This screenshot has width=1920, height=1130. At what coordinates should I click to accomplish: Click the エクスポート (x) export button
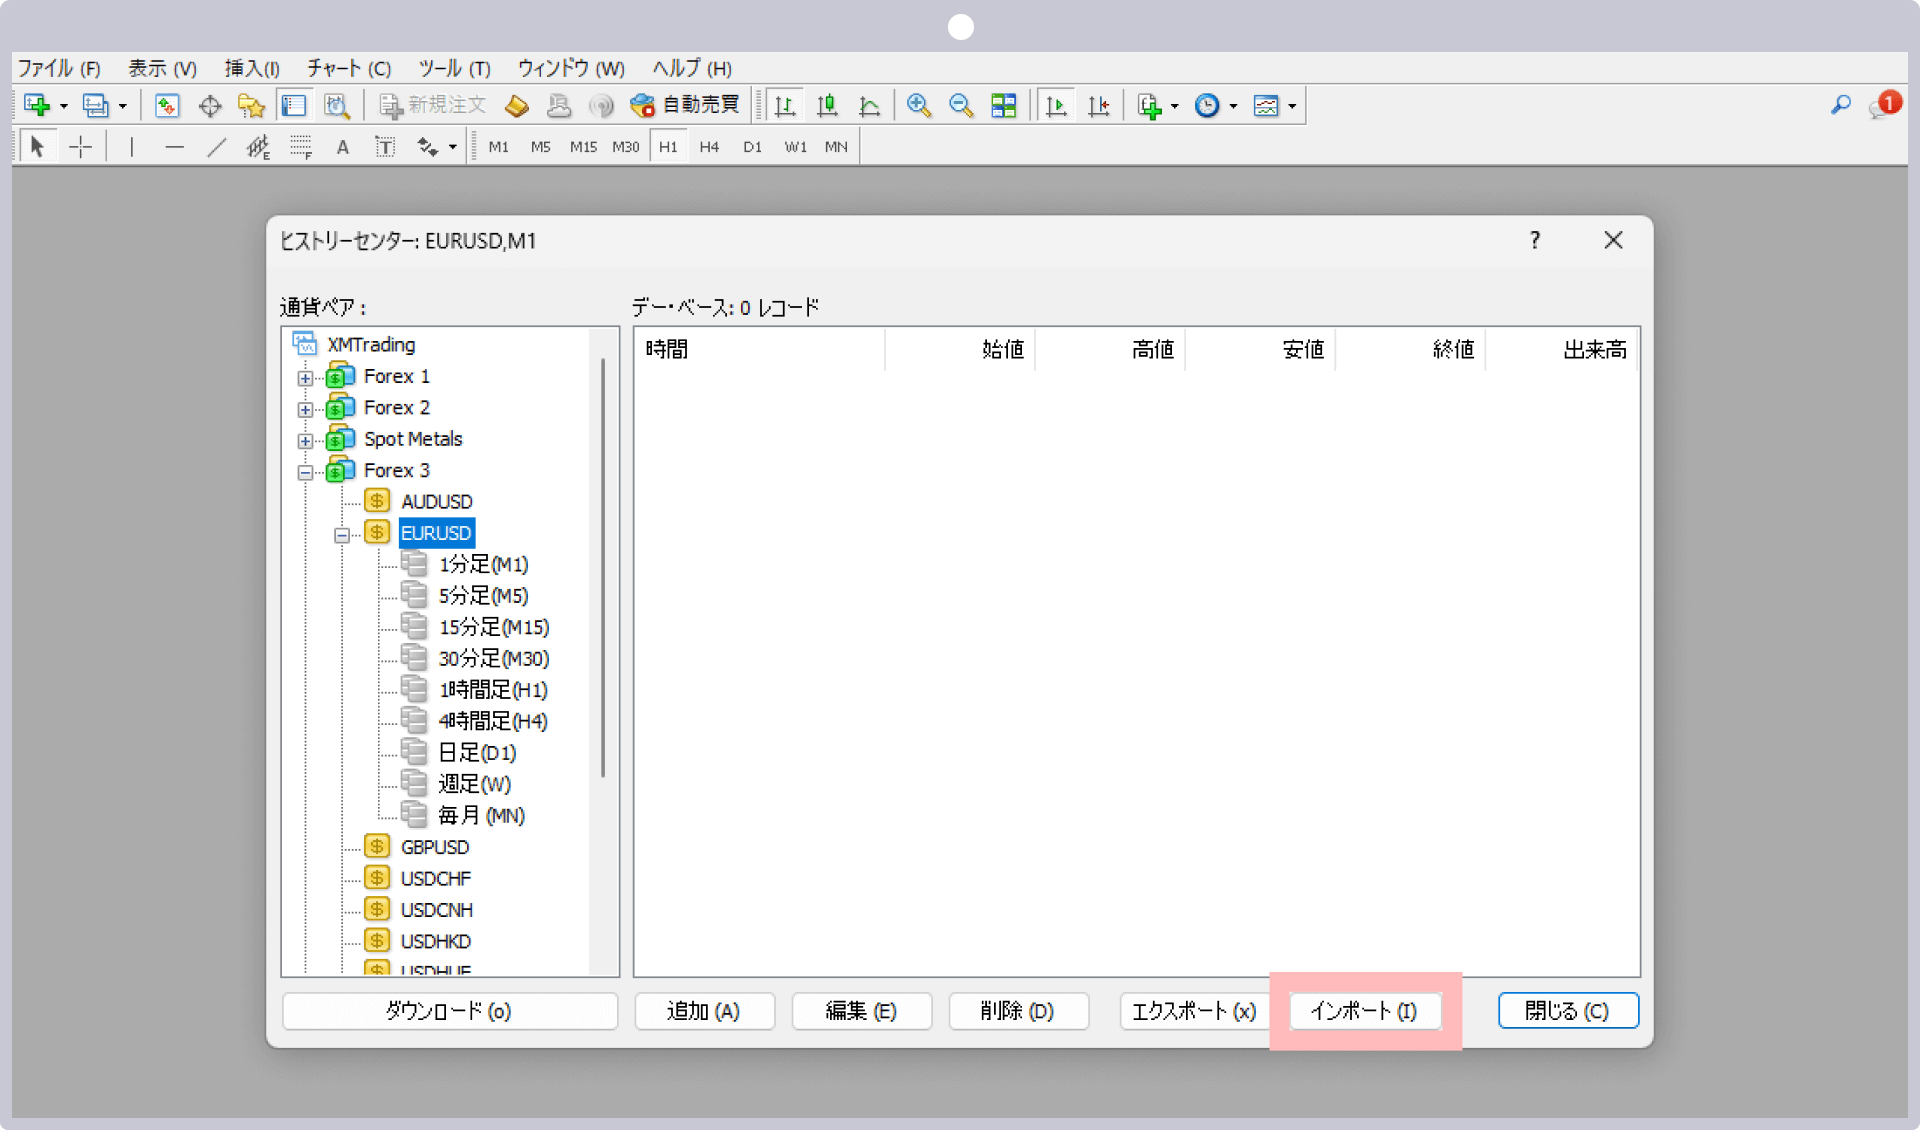pyautogui.click(x=1194, y=1011)
